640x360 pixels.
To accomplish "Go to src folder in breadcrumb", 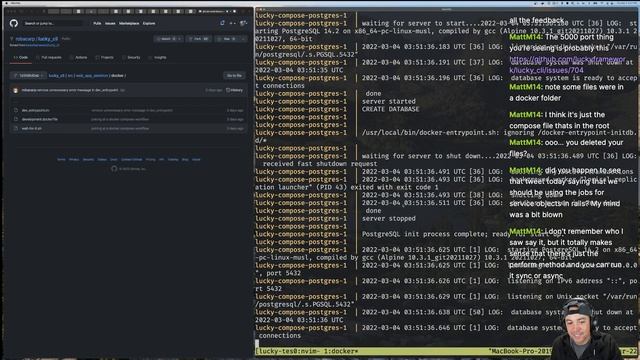I will [x=70, y=76].
